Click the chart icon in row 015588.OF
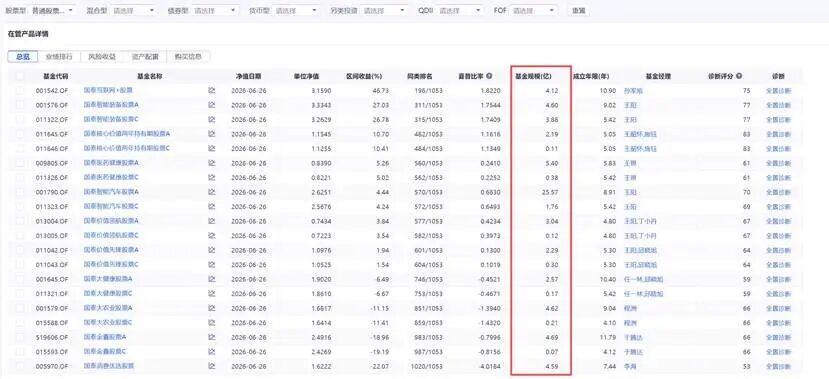The height and width of the screenshot is (379, 829). 212,322
